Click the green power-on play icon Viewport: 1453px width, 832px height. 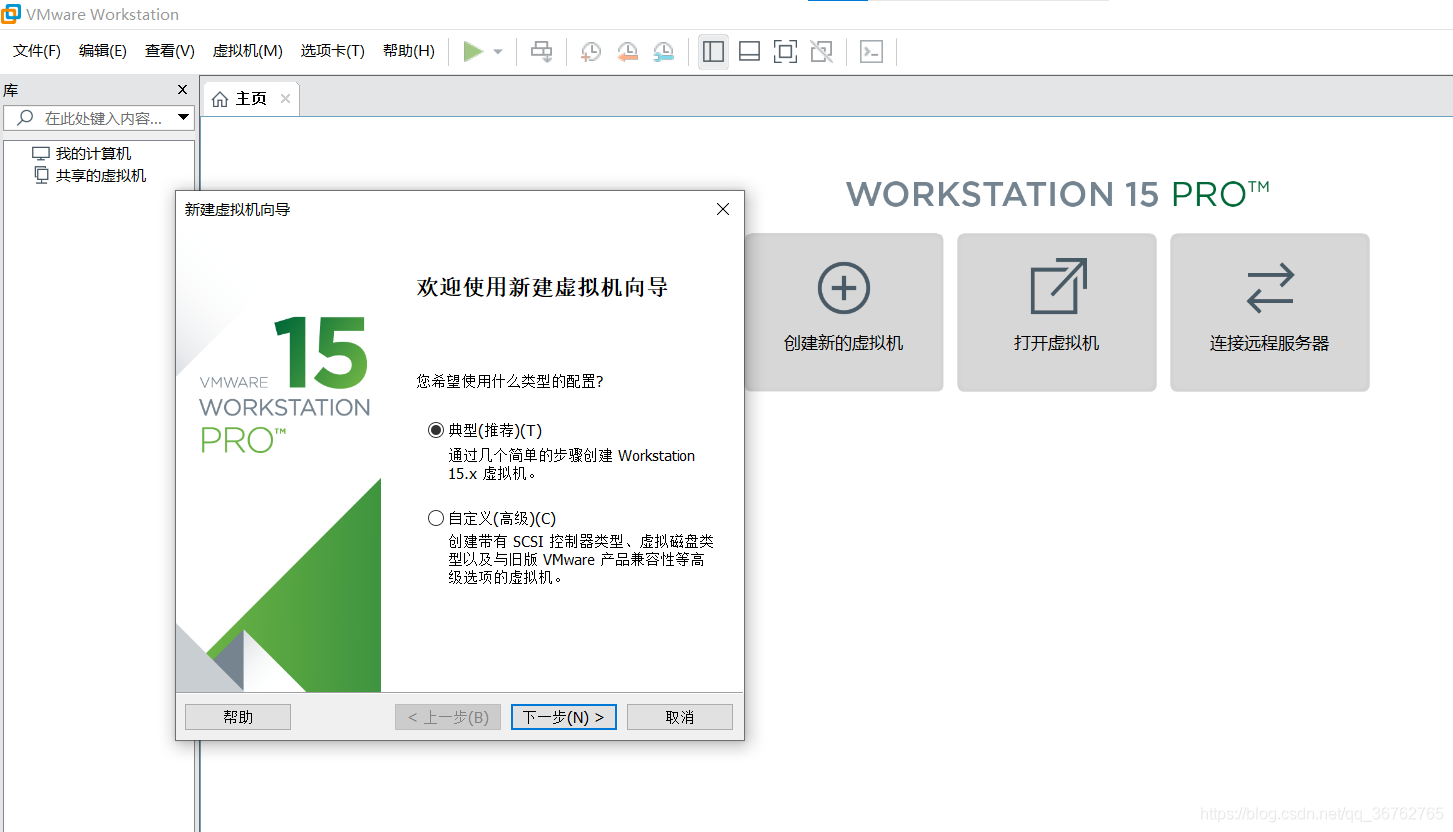click(x=473, y=51)
